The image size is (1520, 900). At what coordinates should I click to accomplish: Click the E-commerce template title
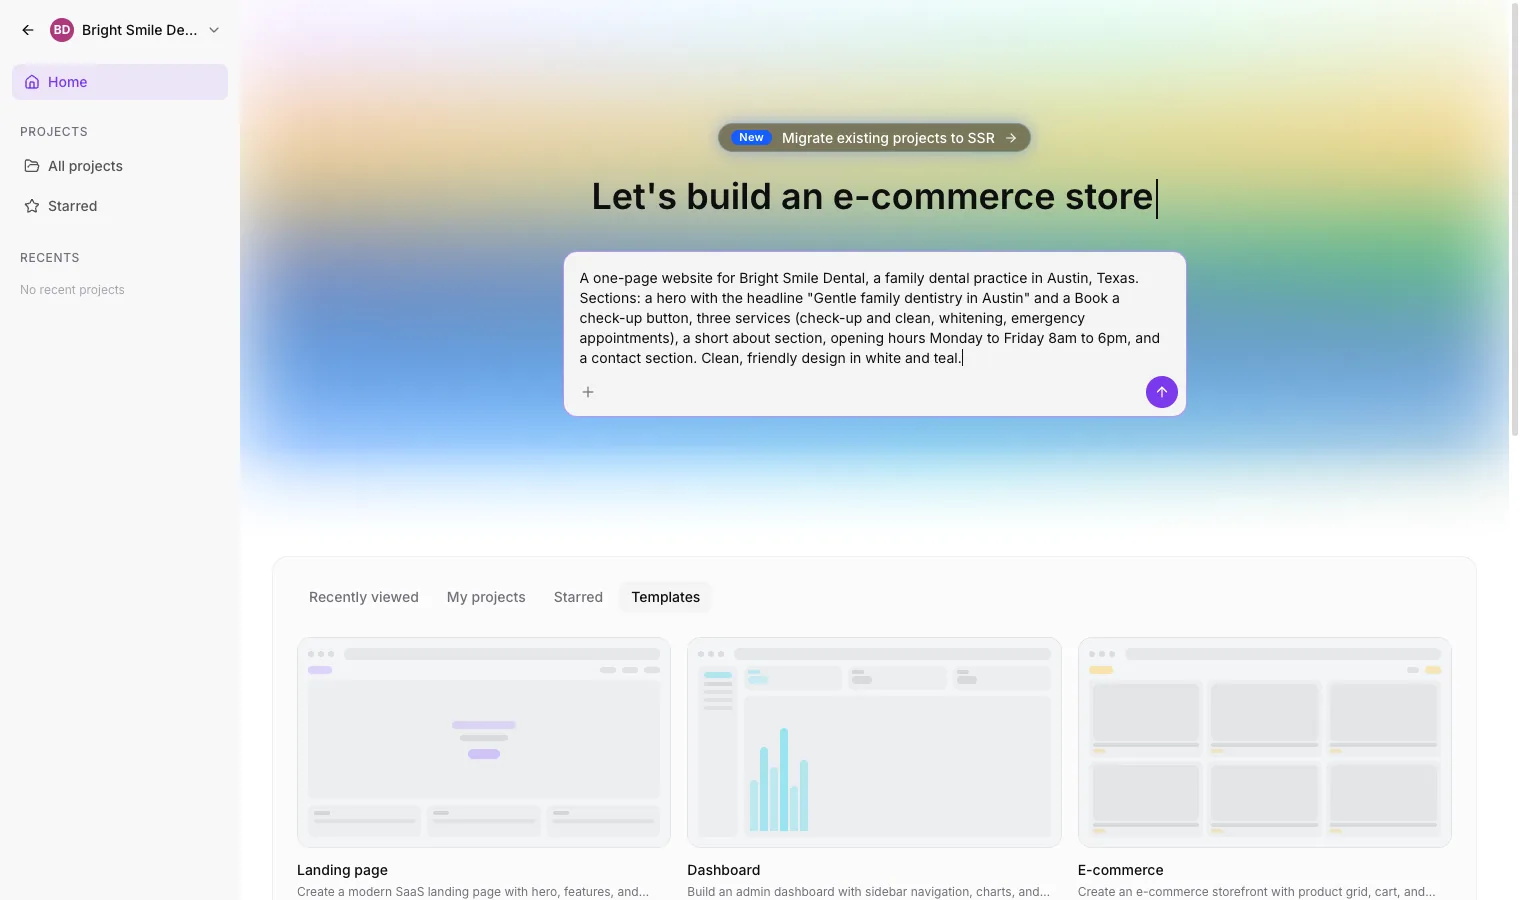coord(1121,870)
